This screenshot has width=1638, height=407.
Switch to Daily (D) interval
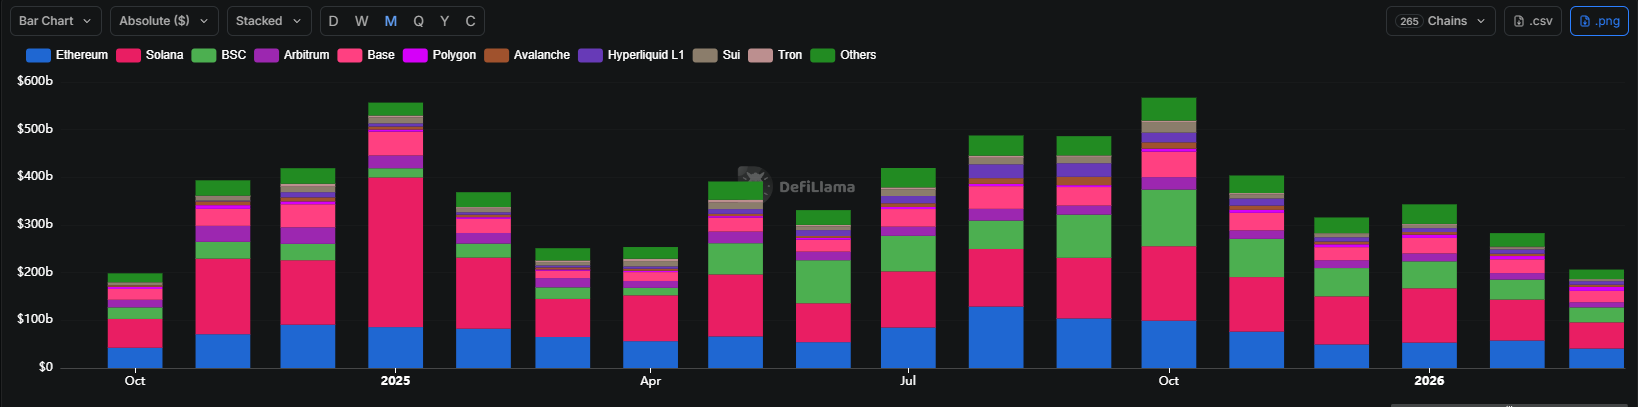[x=333, y=21]
